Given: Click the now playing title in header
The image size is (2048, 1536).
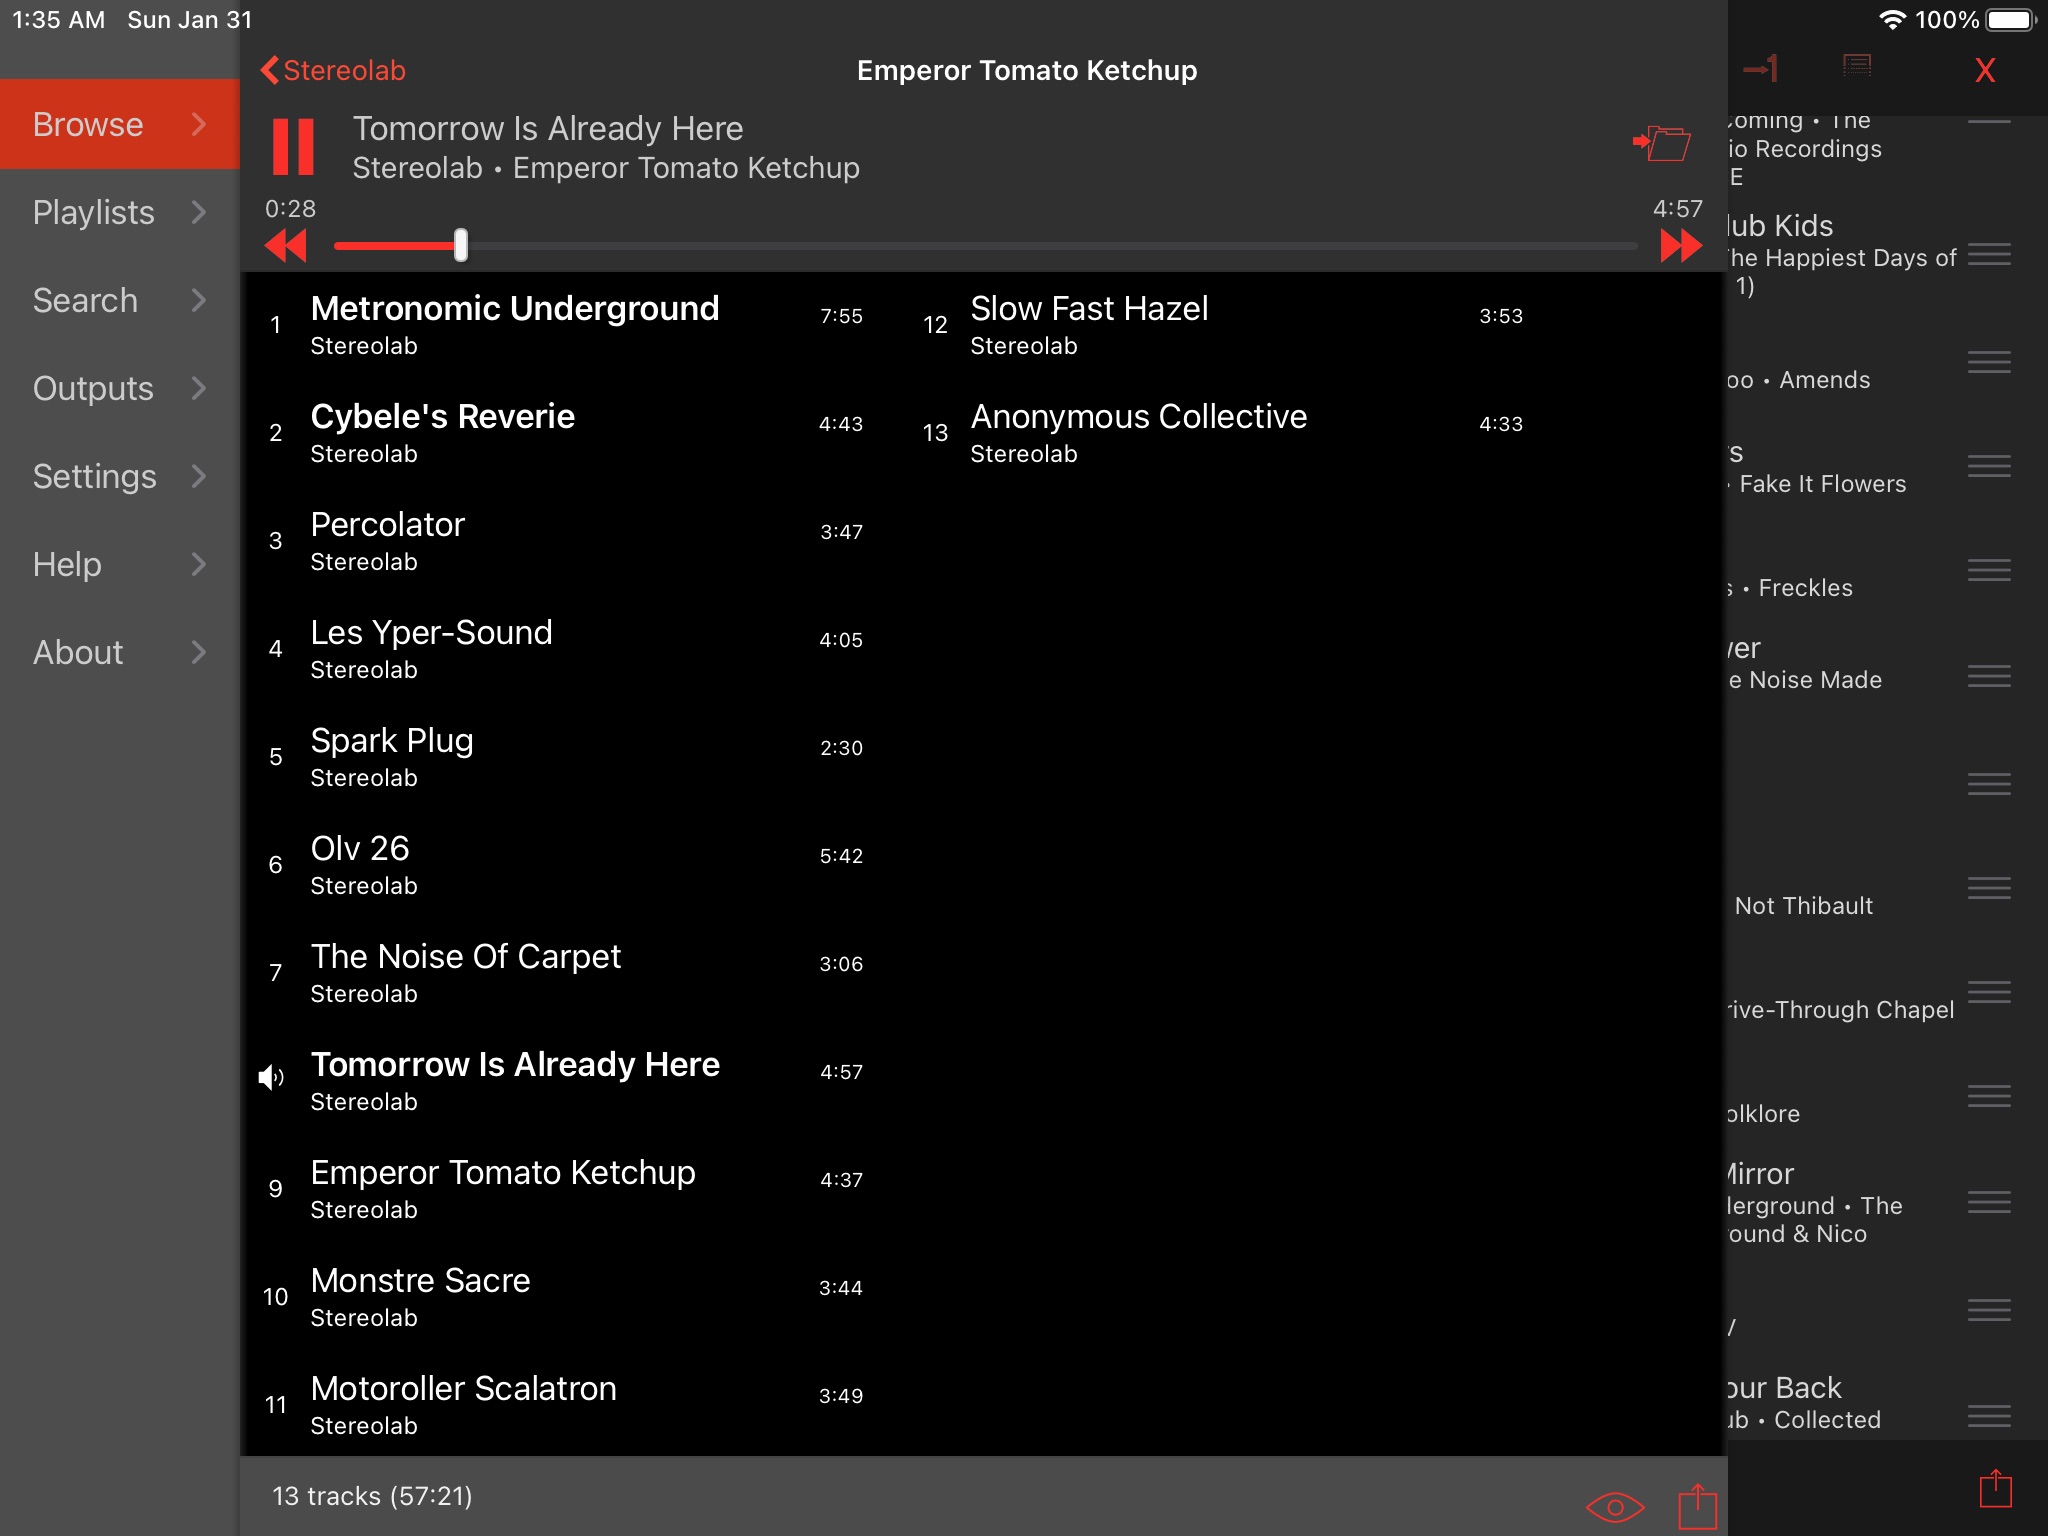Looking at the screenshot, I should (x=548, y=129).
